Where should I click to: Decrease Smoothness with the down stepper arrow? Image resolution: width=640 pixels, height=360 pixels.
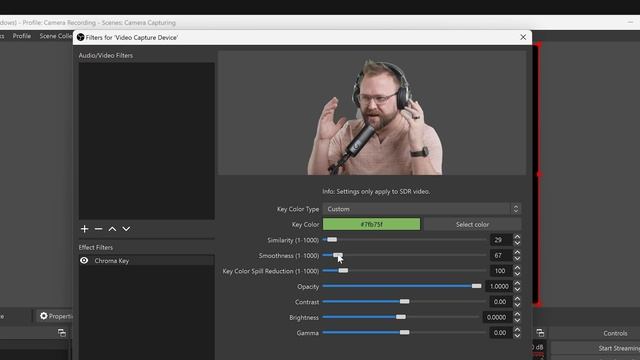517,259
